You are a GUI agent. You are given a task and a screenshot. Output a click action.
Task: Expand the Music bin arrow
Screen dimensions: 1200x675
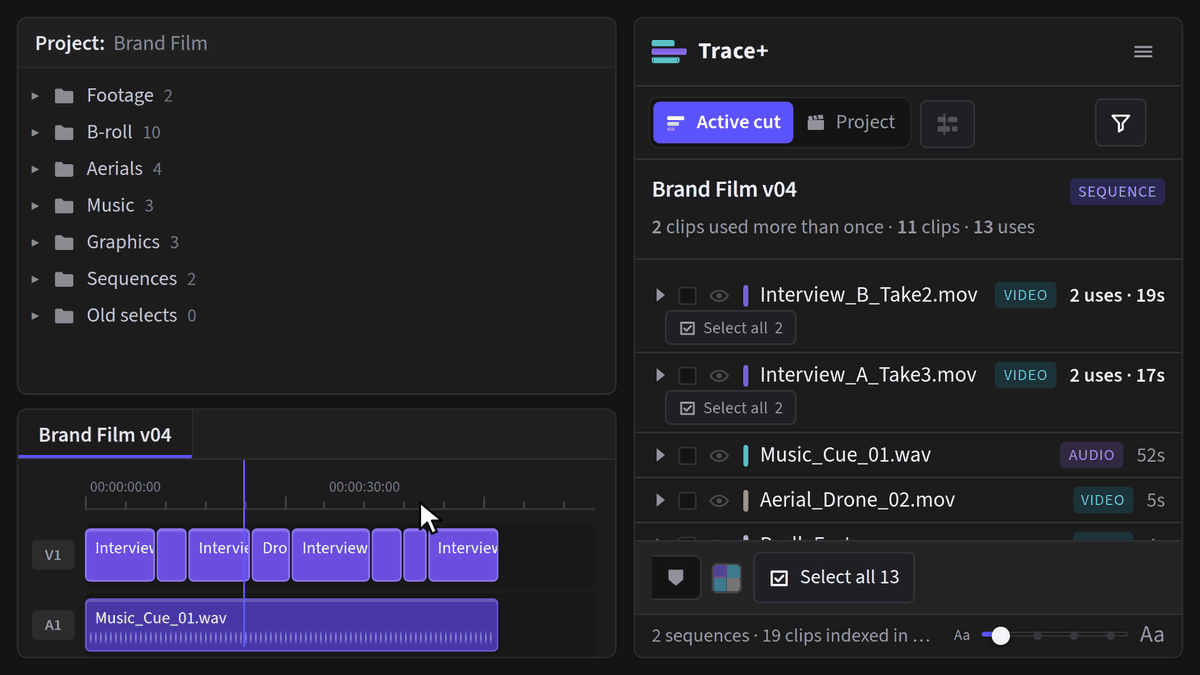(x=35, y=206)
